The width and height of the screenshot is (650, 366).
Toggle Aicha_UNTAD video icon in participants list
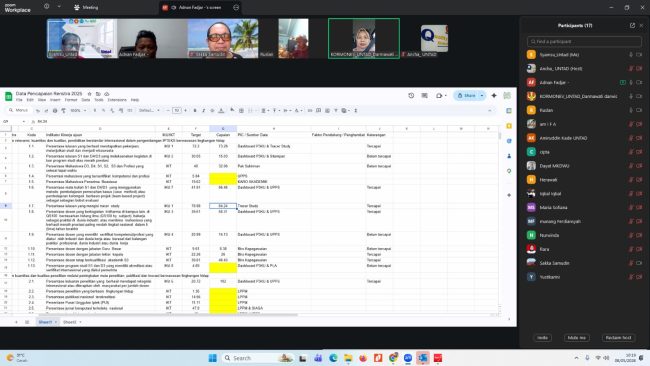[x=639, y=68]
